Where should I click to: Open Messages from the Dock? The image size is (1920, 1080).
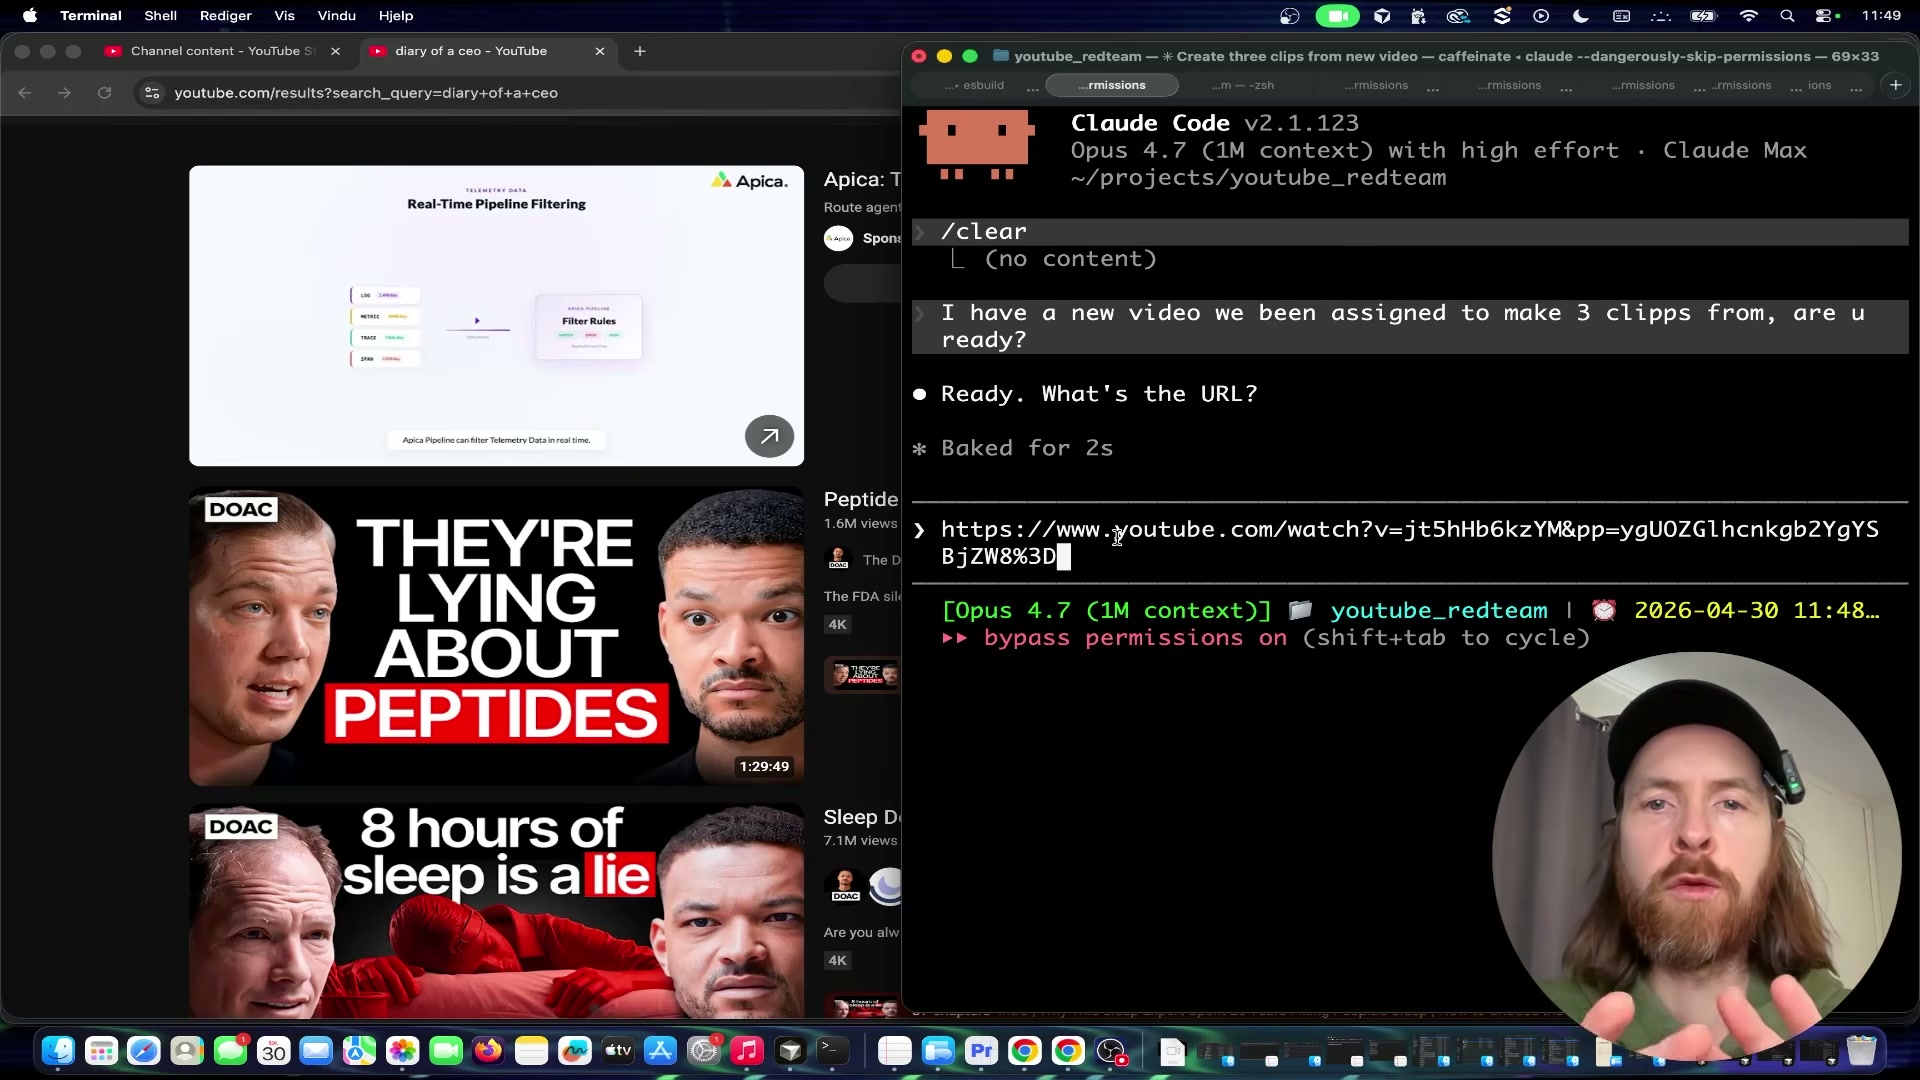tap(230, 1051)
